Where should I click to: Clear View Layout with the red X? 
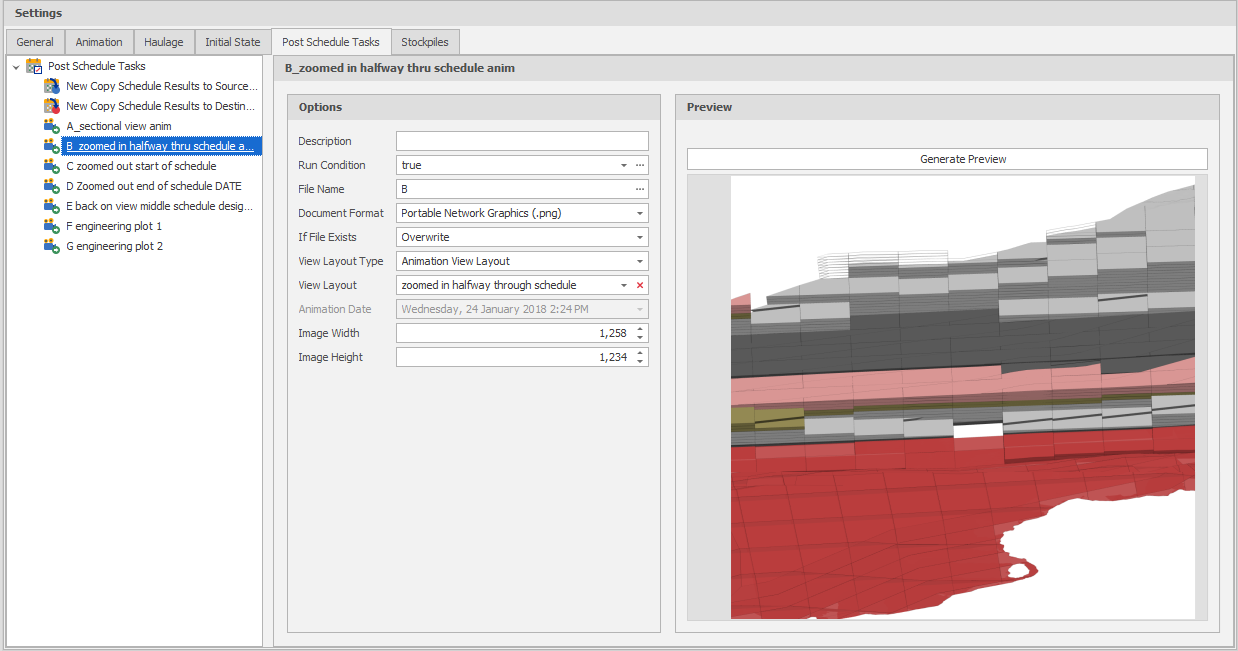640,285
